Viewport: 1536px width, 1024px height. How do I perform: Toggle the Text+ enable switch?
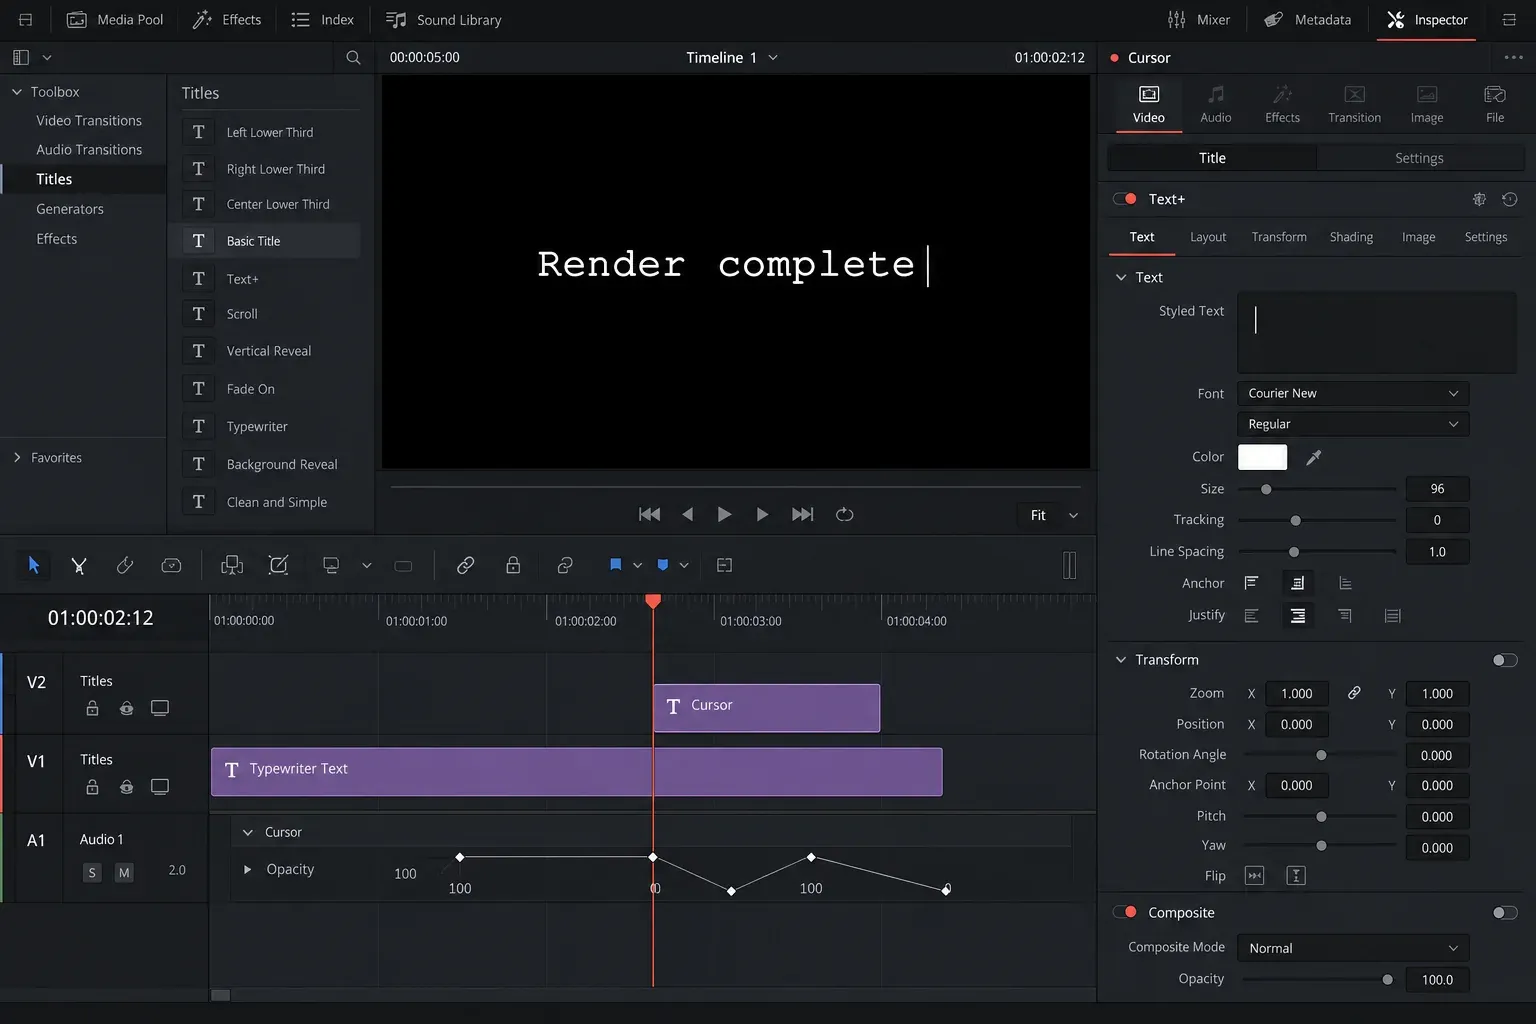click(x=1125, y=199)
